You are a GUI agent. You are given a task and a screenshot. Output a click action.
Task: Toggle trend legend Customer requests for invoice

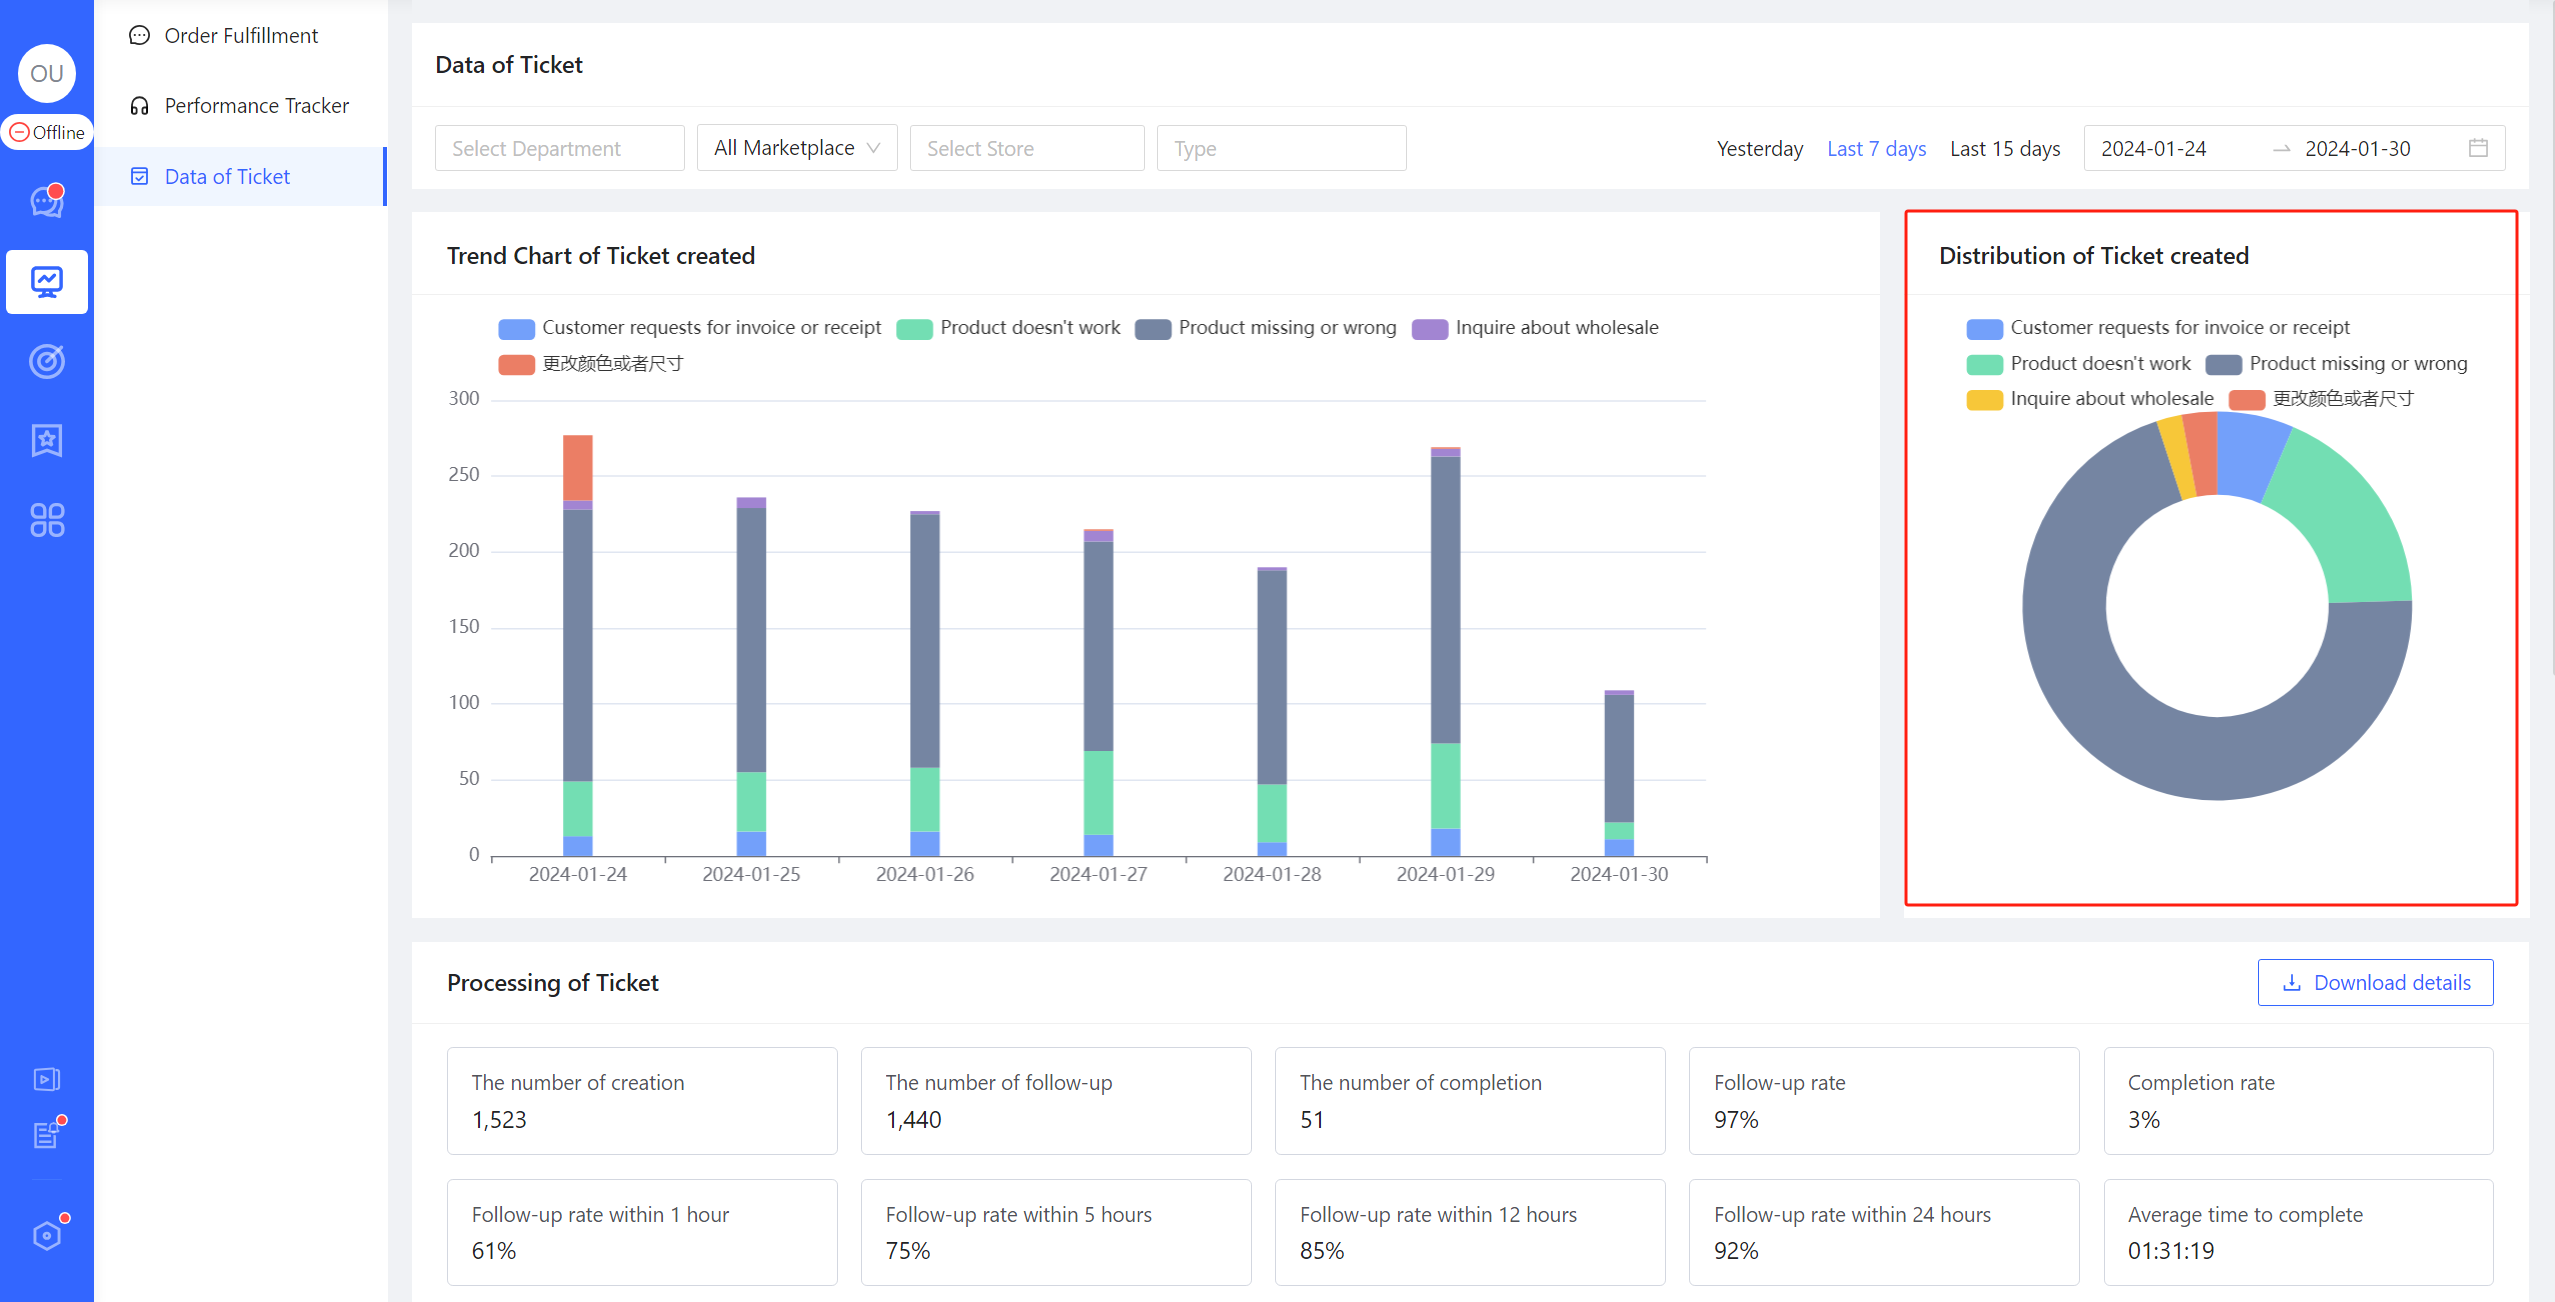690,328
